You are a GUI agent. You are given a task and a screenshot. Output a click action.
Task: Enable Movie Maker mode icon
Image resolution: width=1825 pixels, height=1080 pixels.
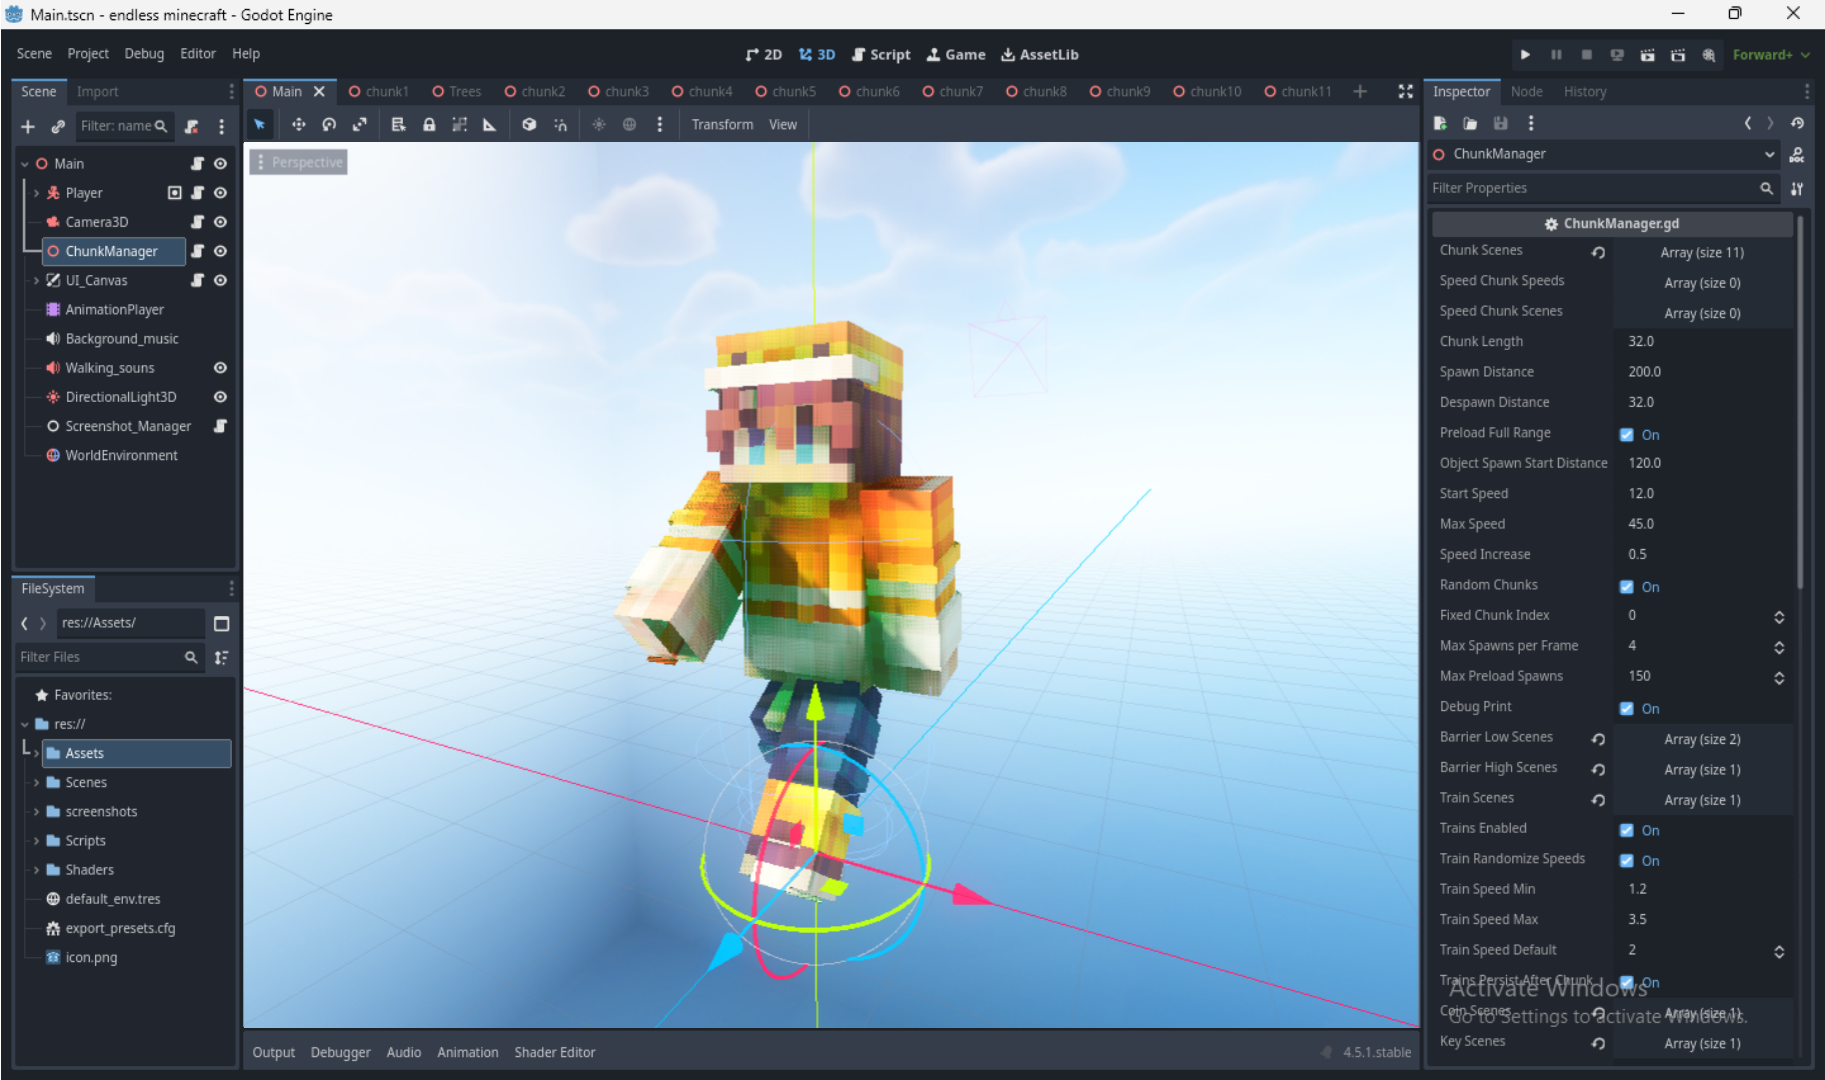tap(1709, 55)
